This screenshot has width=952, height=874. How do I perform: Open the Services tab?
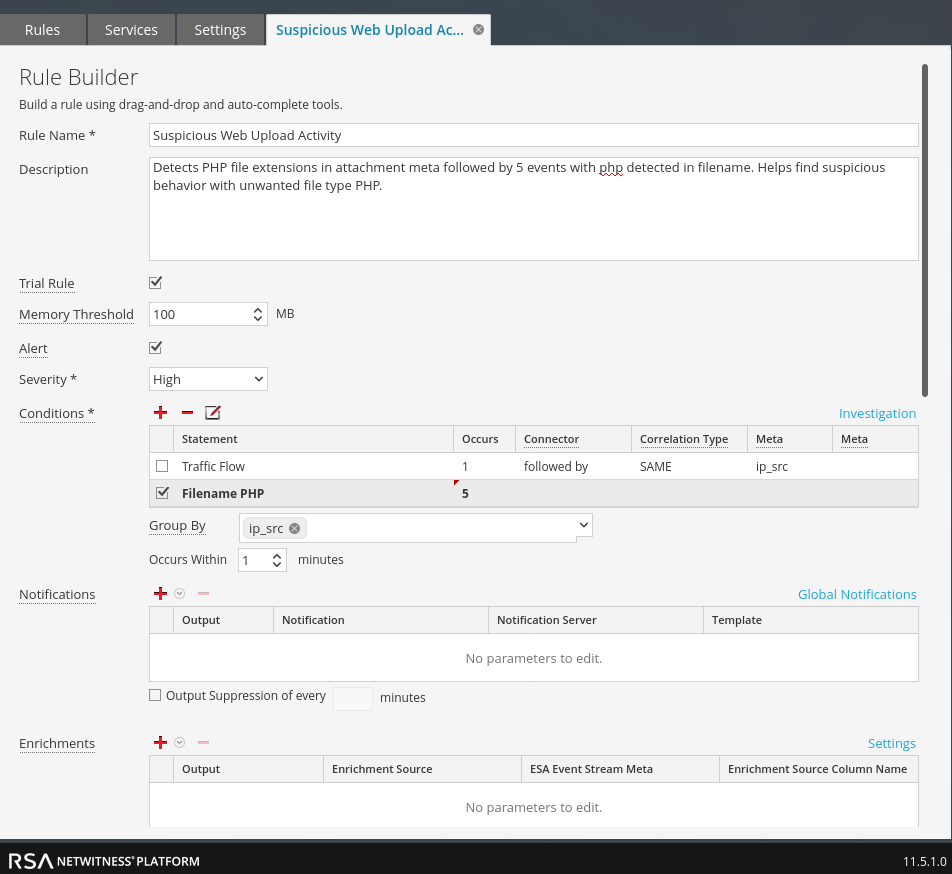(x=131, y=30)
